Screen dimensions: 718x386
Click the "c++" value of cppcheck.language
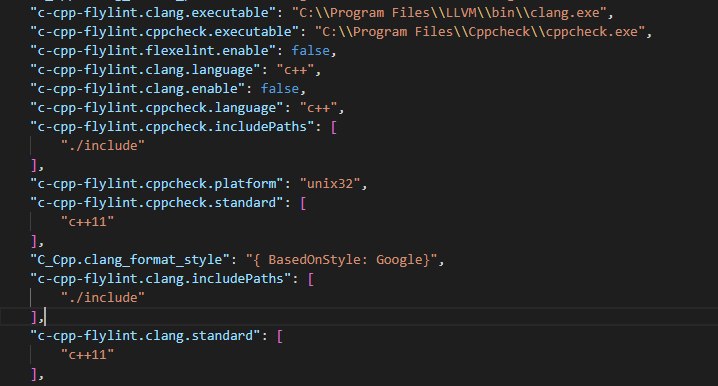click(x=318, y=108)
